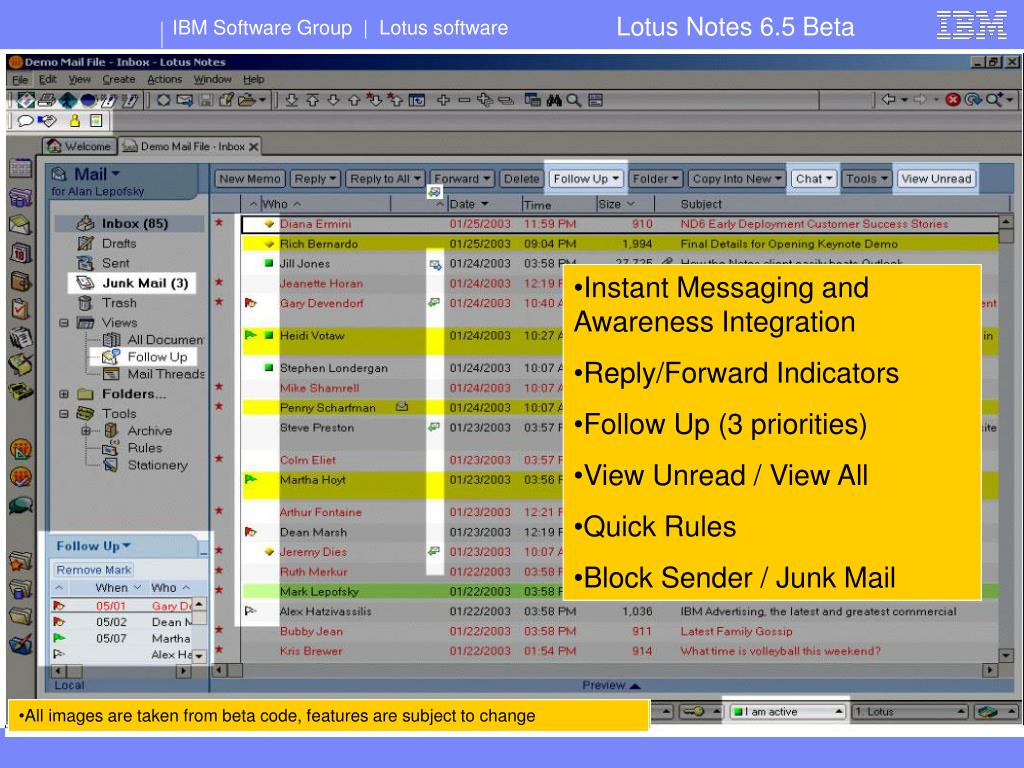Click the binoculars find icon
Screen dimensions: 1024x768
tap(554, 100)
